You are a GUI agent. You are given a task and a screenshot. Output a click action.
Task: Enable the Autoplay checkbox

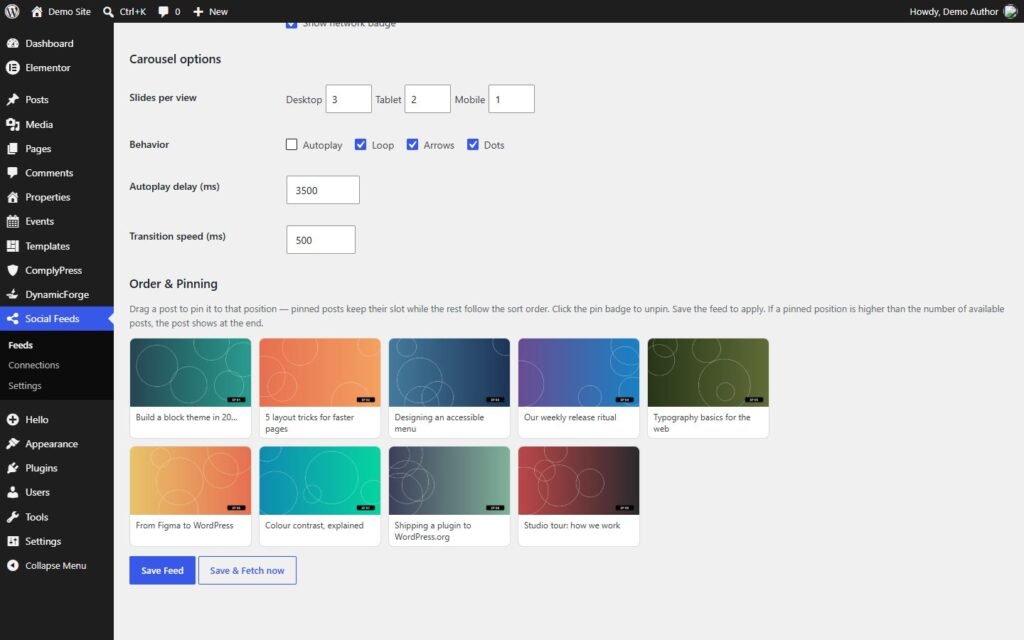pos(291,144)
